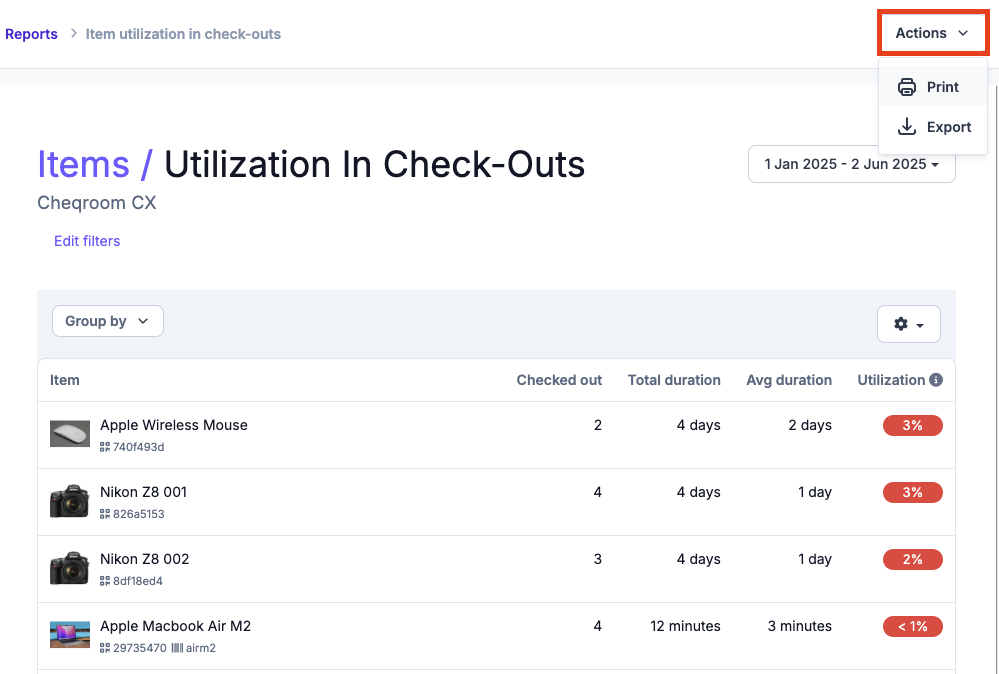Click the Utilization info icon
Viewport: 999px width, 674px height.
(936, 380)
